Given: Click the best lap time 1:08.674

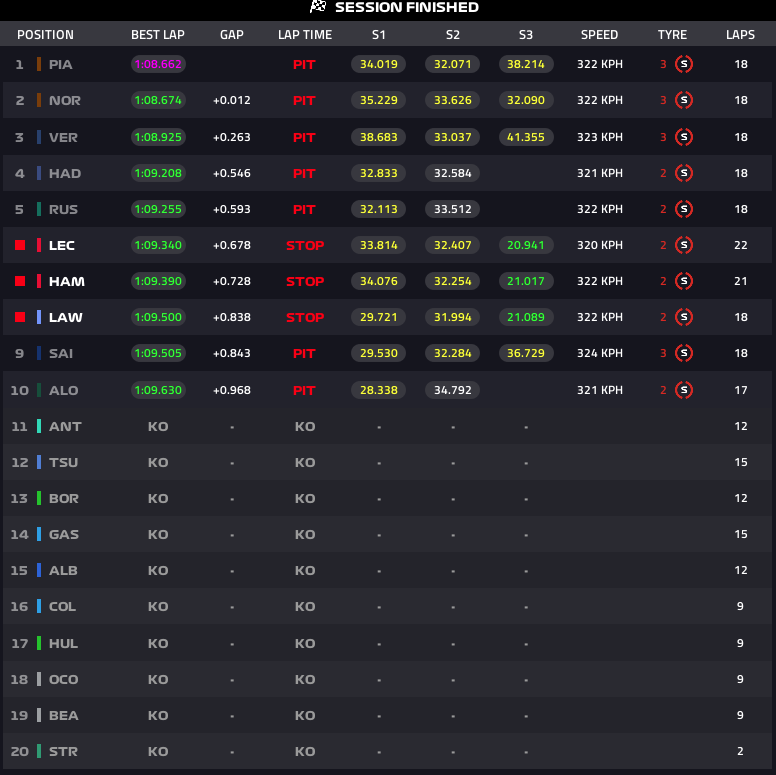Looking at the screenshot, I should click(x=158, y=100).
